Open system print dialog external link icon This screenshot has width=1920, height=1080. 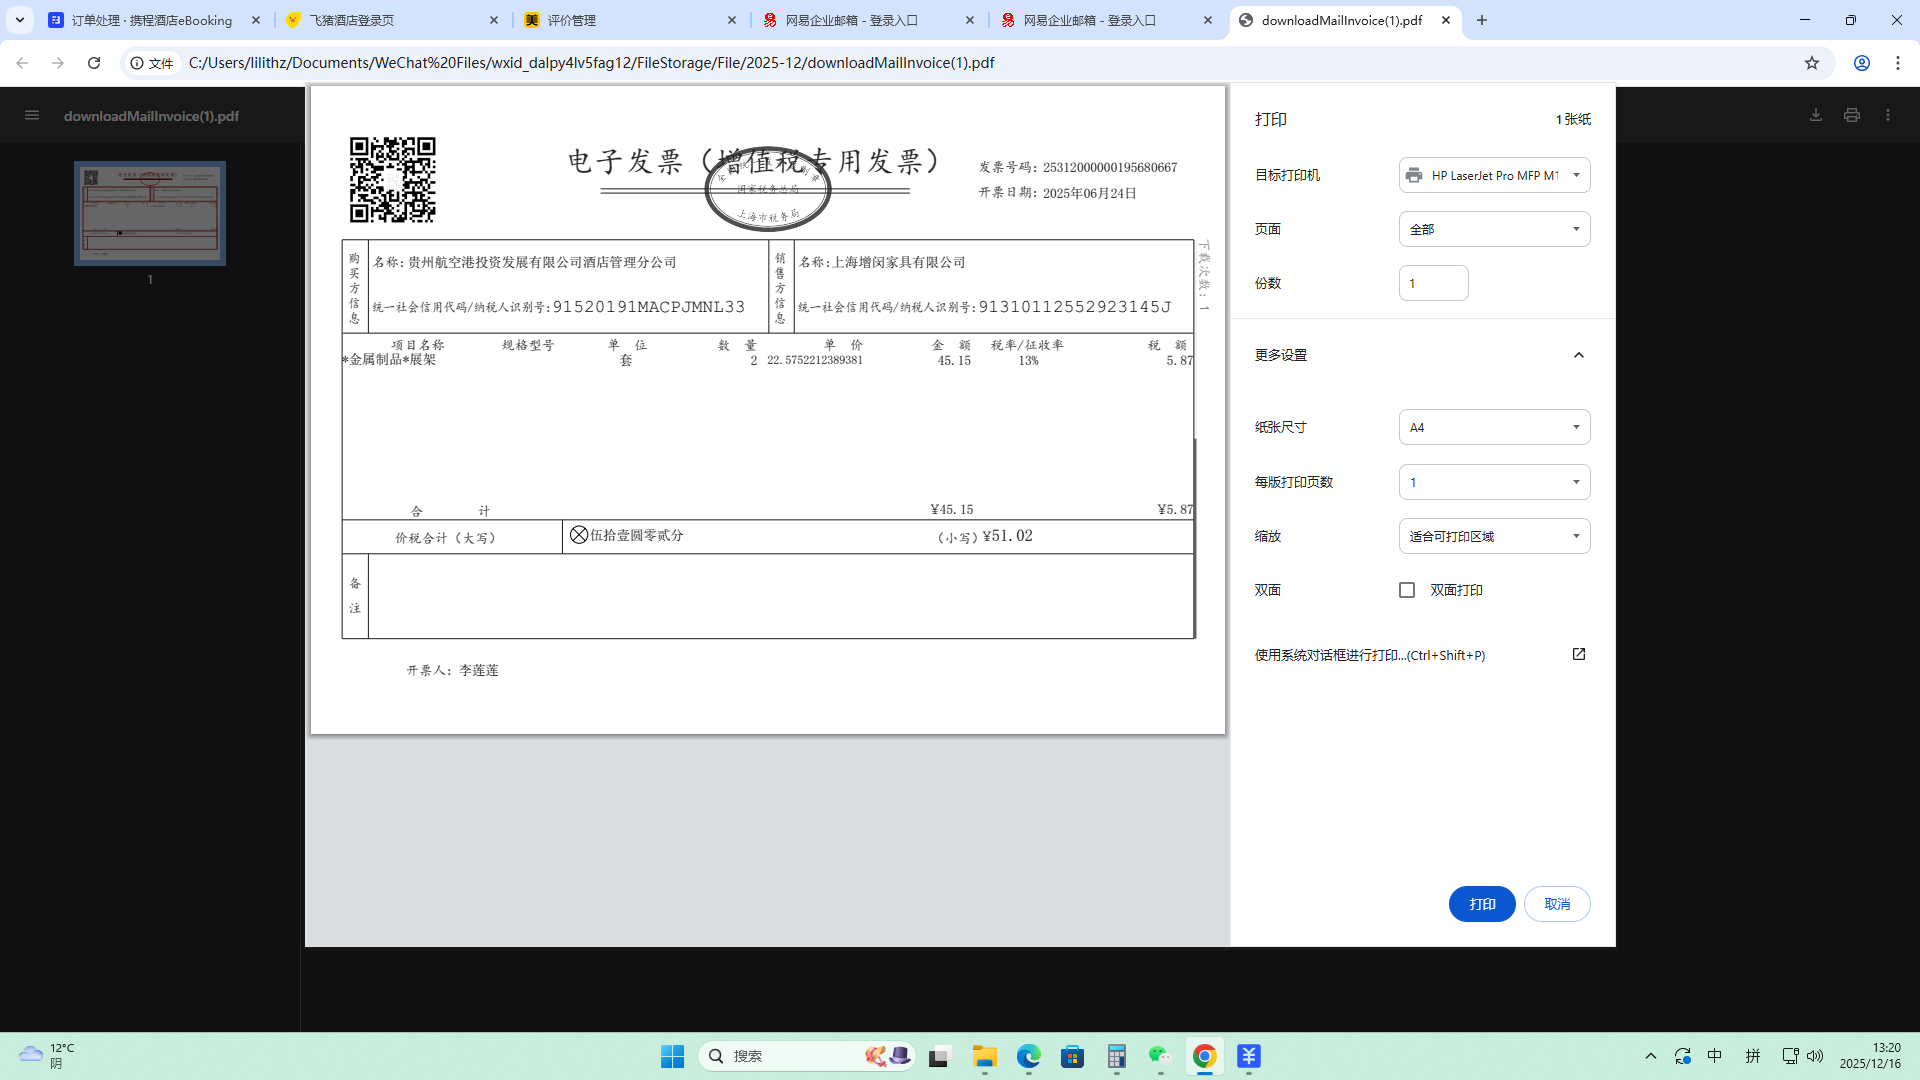pyautogui.click(x=1579, y=654)
